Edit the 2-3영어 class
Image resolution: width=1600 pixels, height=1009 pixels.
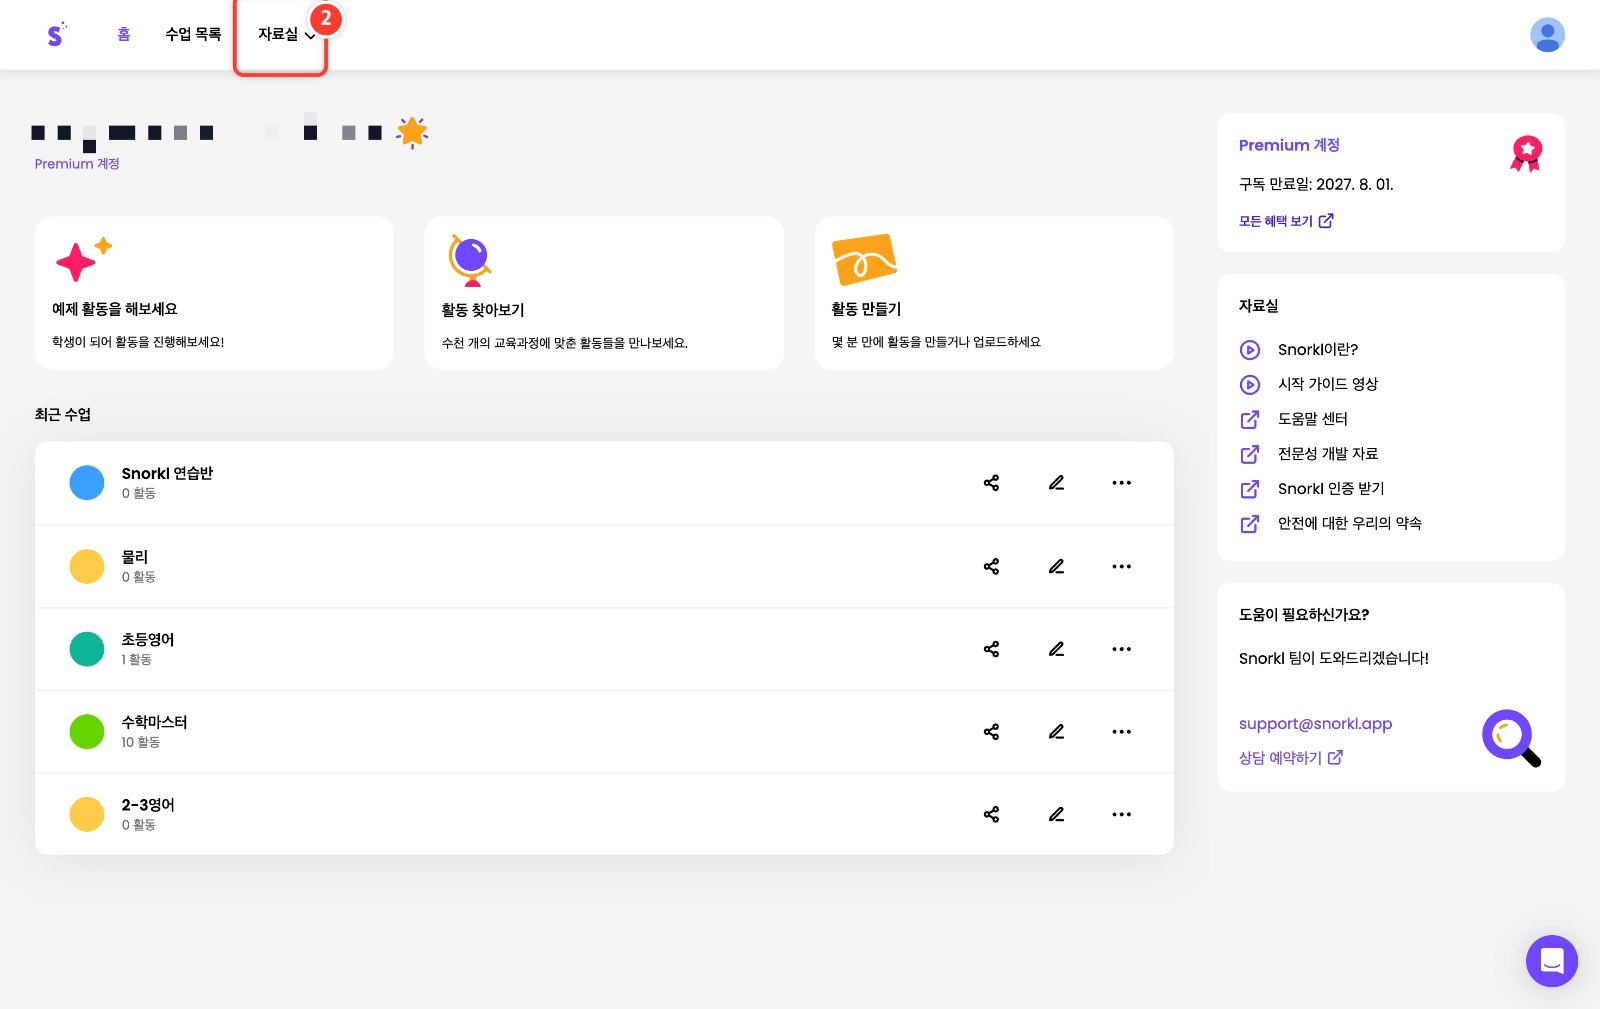pyautogui.click(x=1056, y=814)
